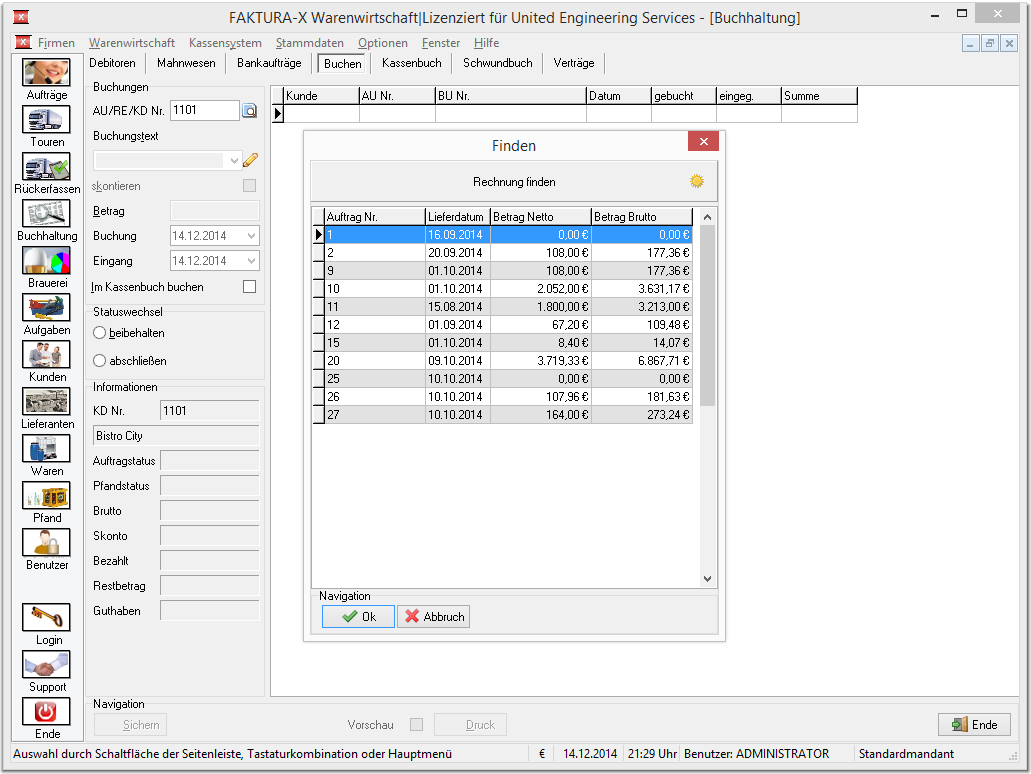
Task: Open the Brauerei sidebar icon
Action: (46, 260)
